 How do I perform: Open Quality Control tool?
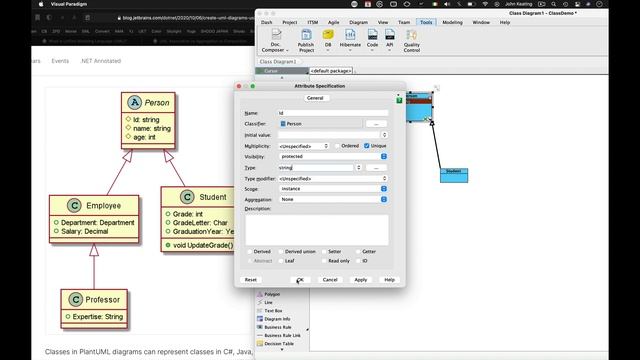click(x=411, y=41)
